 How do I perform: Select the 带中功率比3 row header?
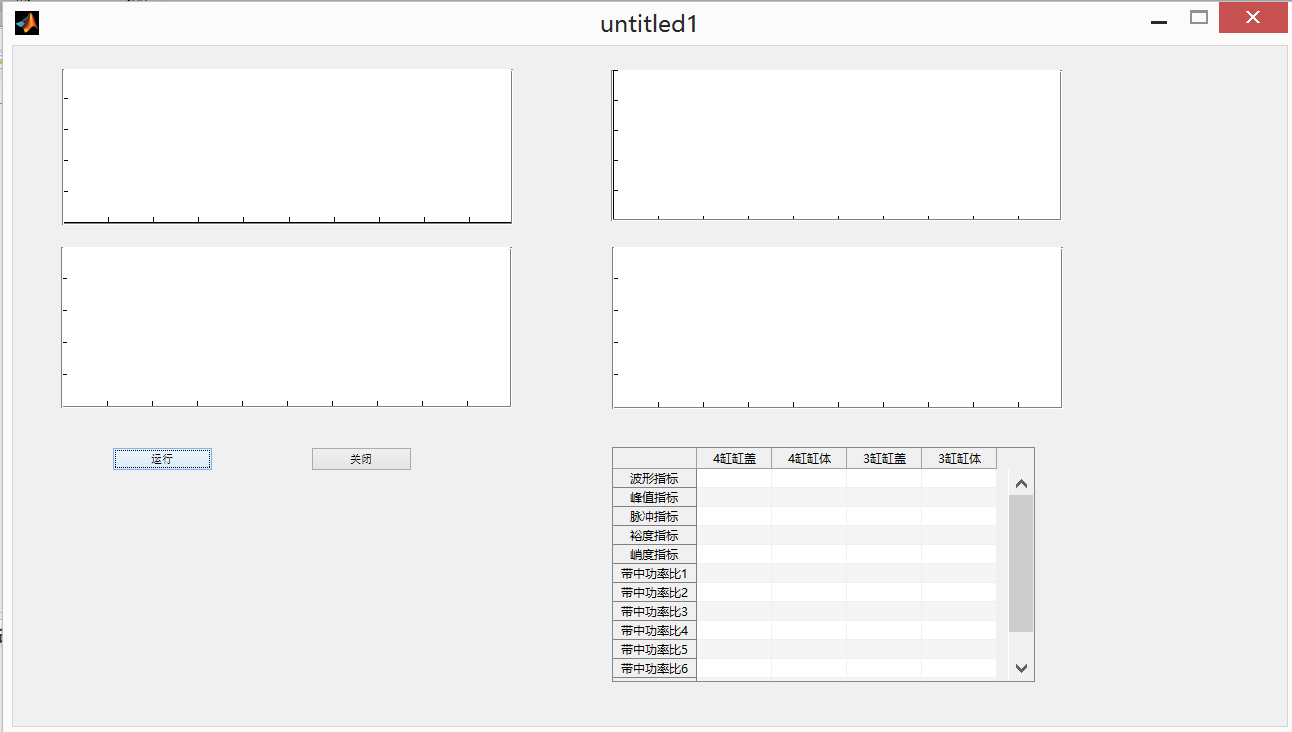click(x=654, y=611)
